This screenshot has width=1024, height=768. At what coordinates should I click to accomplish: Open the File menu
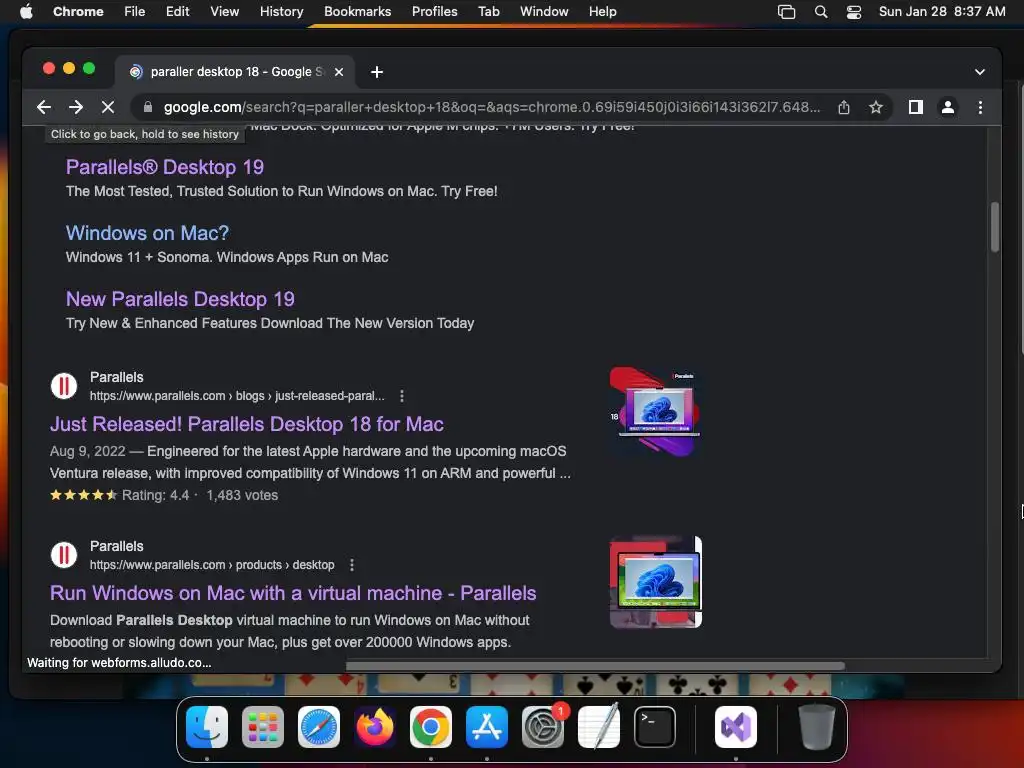pyautogui.click(x=135, y=12)
